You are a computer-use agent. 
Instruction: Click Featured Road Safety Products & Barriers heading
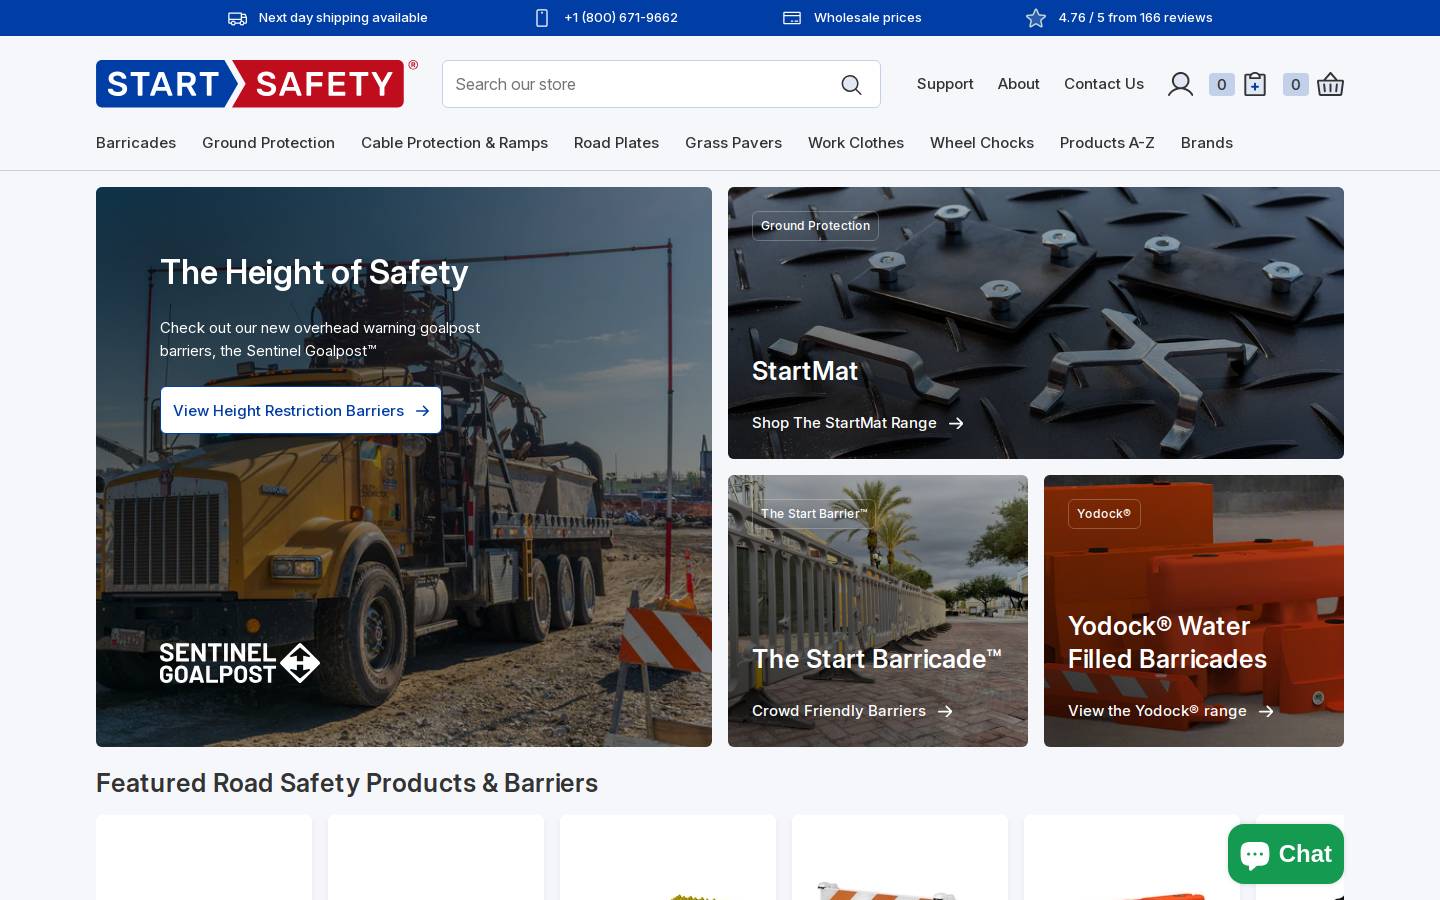pyautogui.click(x=347, y=783)
